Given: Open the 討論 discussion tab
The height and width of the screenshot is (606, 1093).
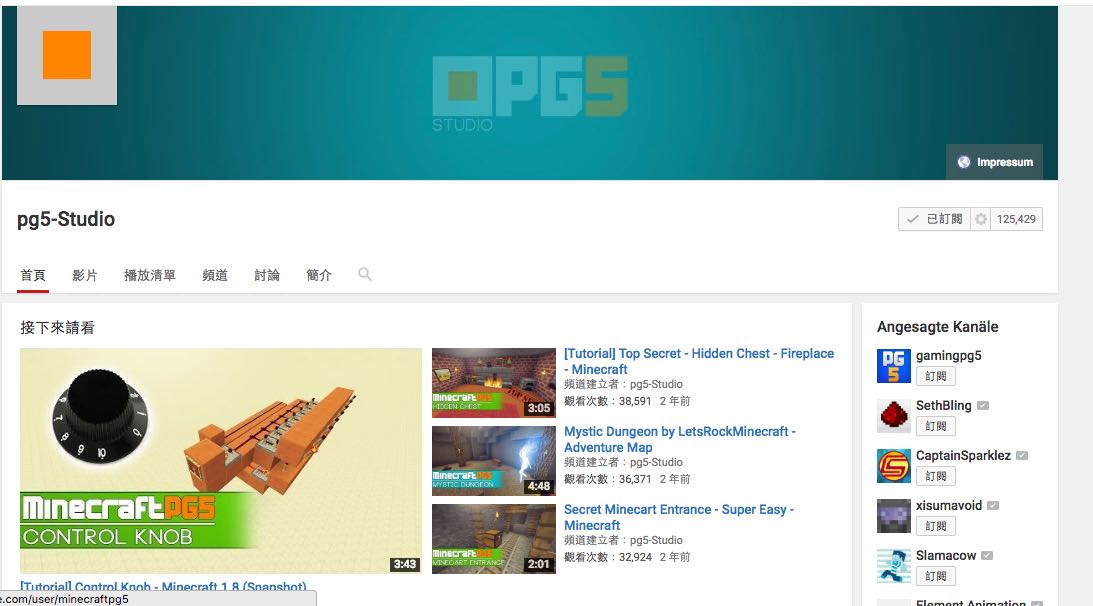Looking at the screenshot, I should click(x=267, y=275).
